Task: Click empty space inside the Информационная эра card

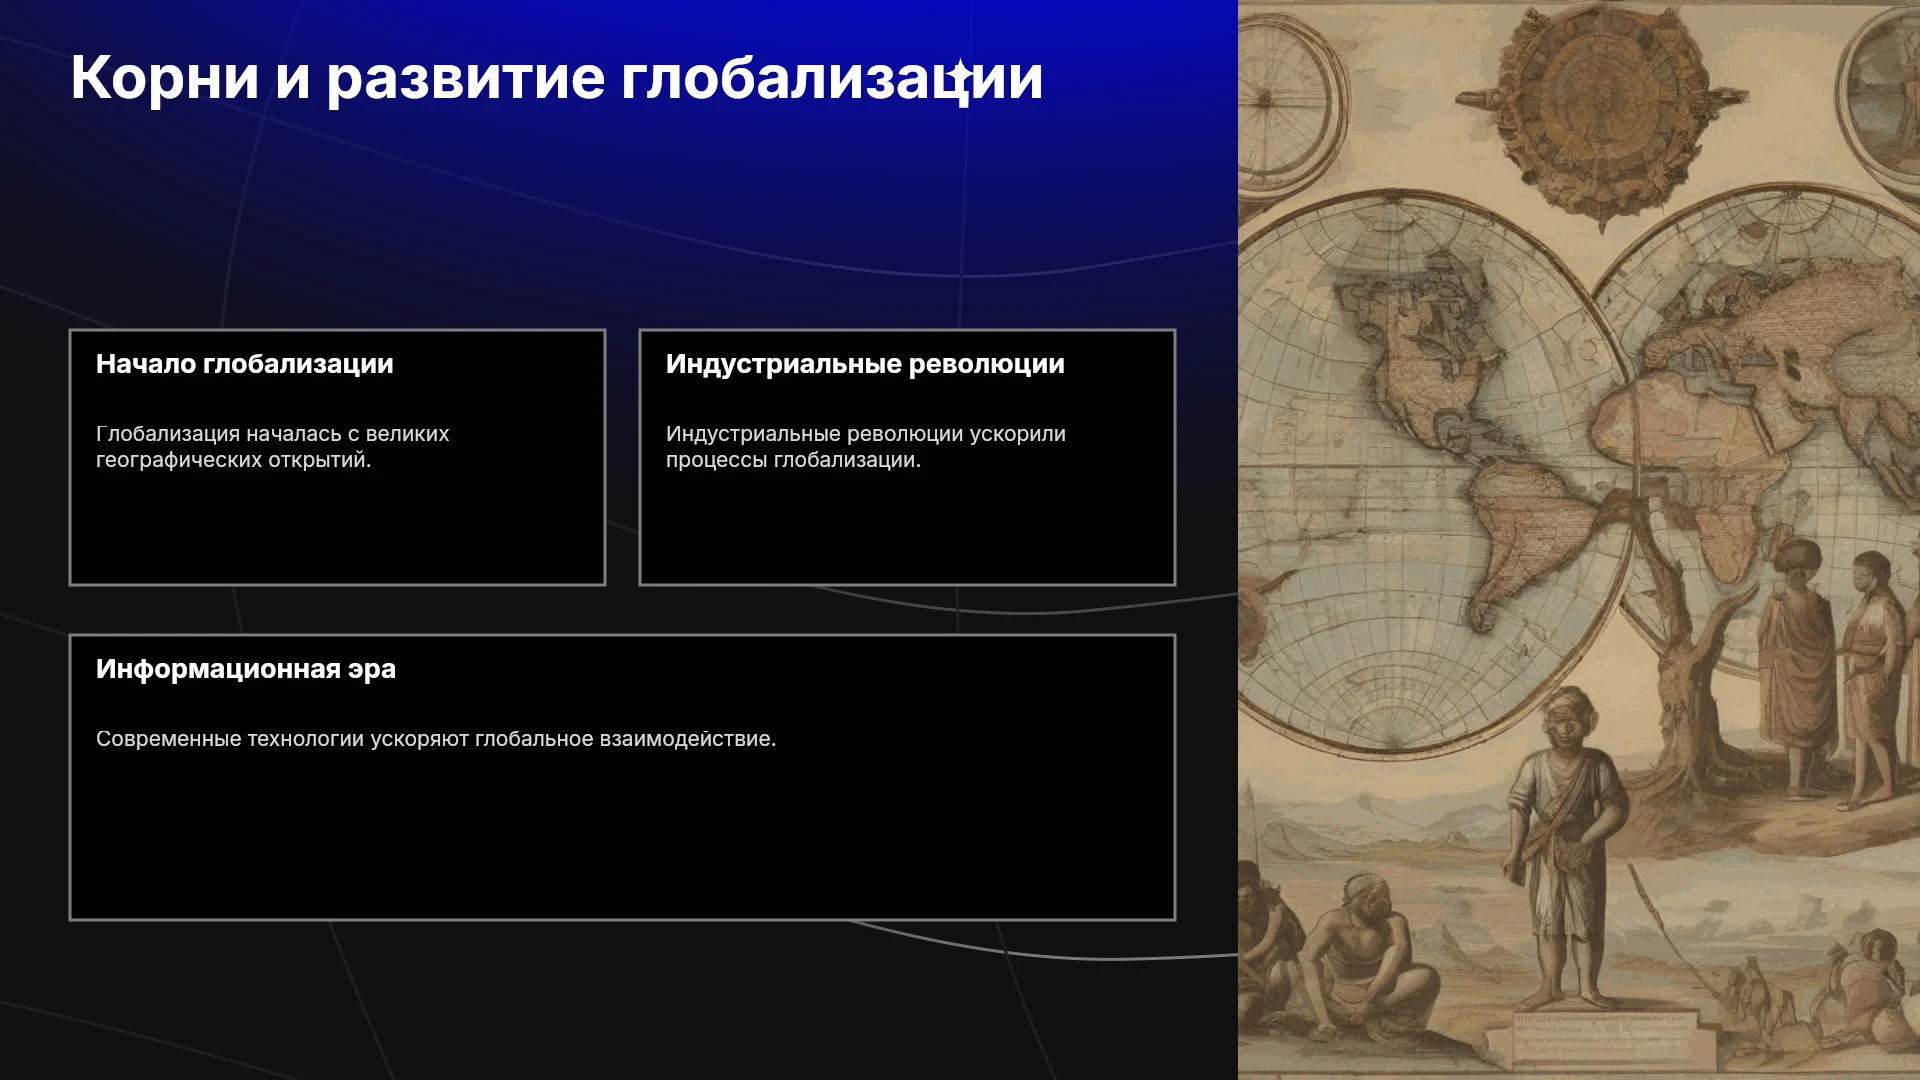Action: [x=622, y=840]
